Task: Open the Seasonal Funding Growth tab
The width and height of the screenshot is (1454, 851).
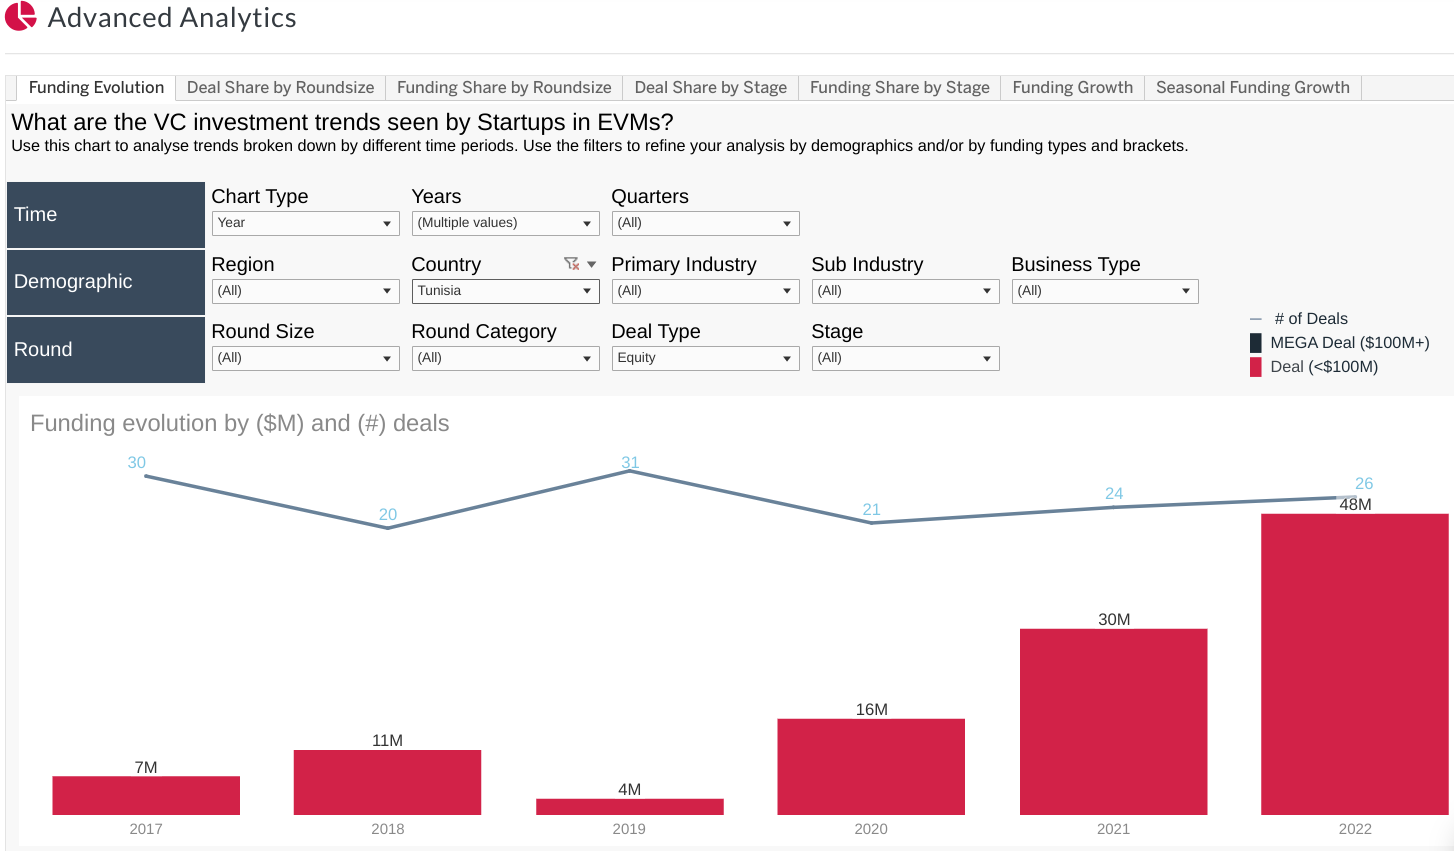Action: tap(1252, 87)
